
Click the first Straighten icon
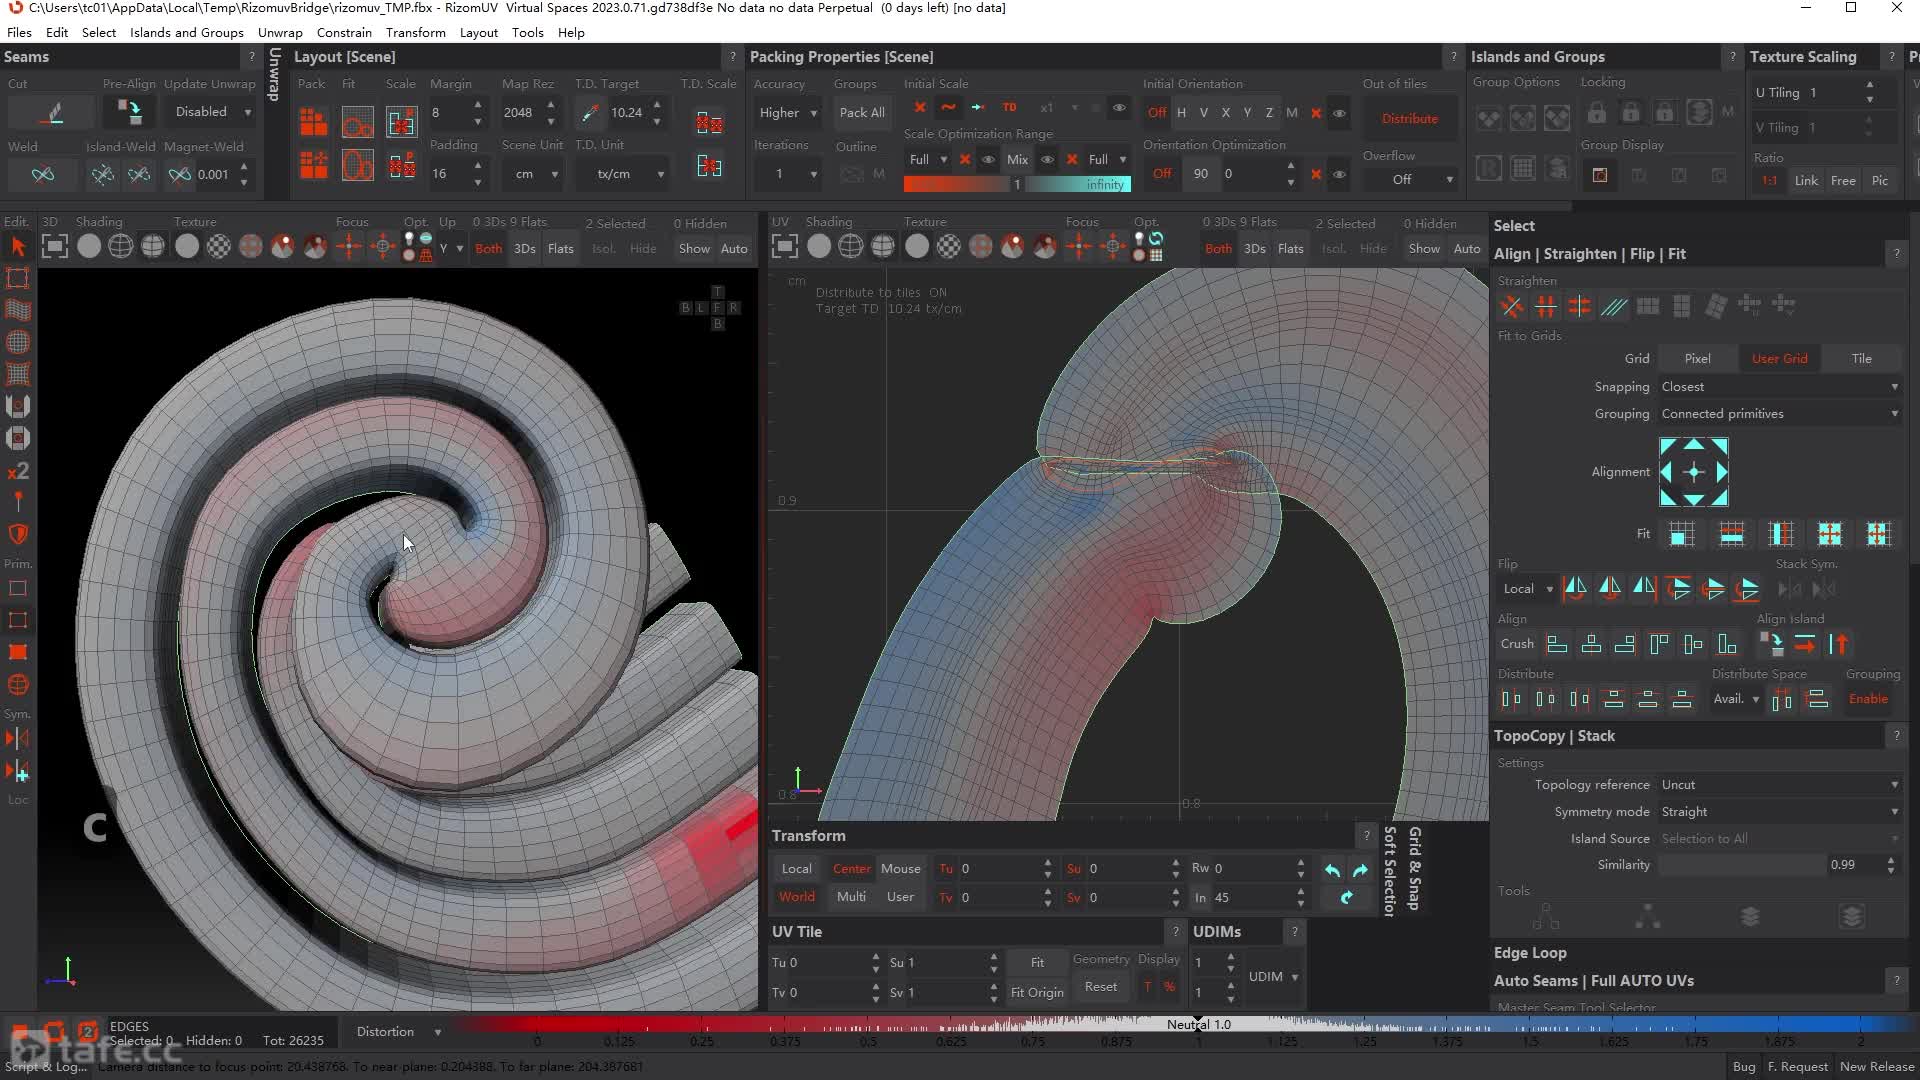click(1512, 306)
